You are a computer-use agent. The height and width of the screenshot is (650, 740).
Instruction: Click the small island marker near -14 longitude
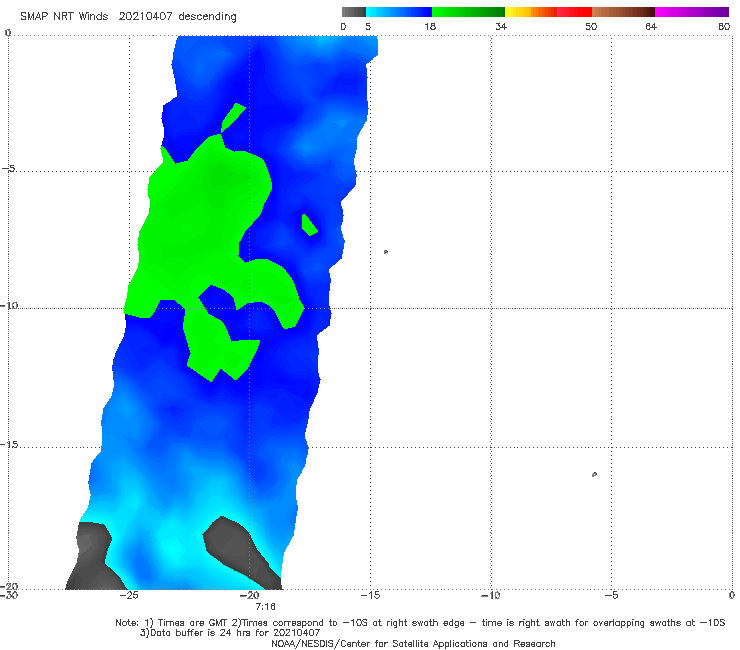[x=386, y=252]
